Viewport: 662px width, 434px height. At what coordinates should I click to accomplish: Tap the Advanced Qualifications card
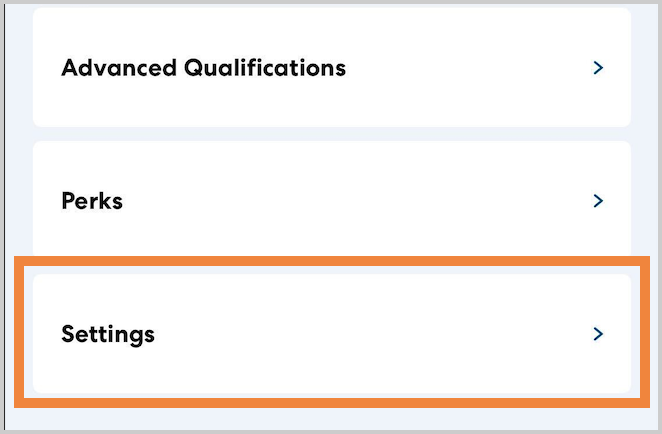click(331, 68)
